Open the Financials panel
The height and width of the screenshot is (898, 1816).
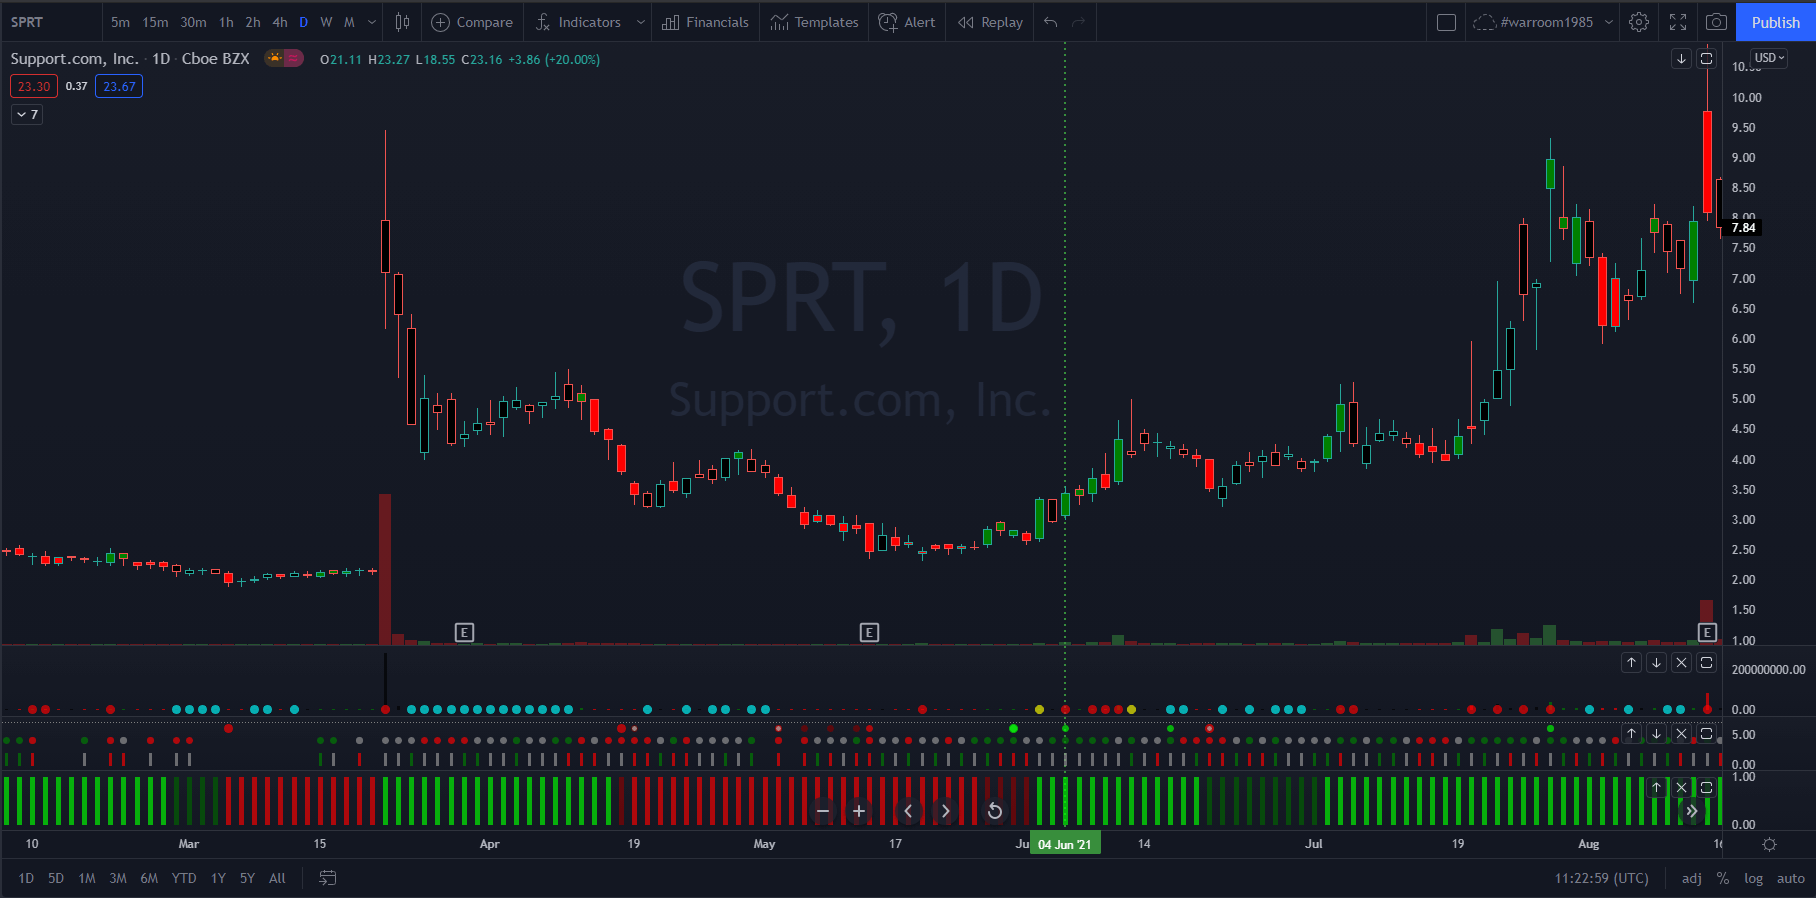click(705, 22)
